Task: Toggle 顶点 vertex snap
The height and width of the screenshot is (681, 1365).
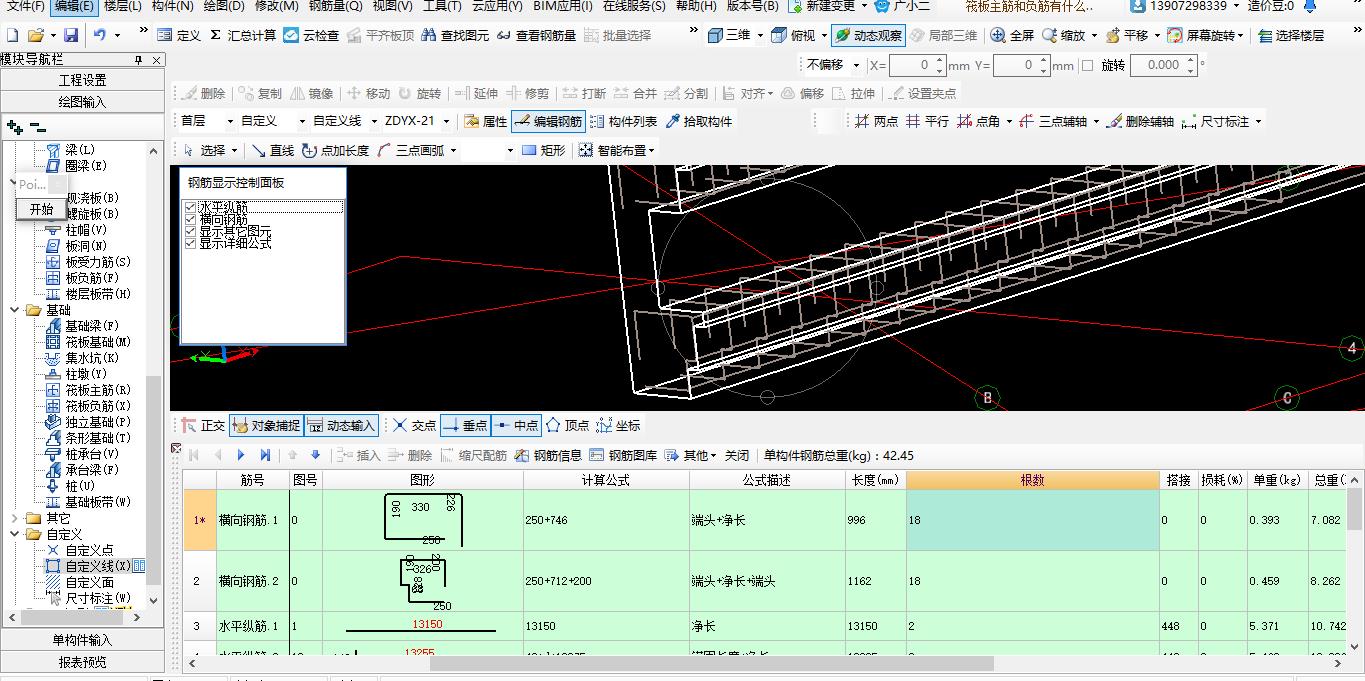Action: [x=567, y=425]
